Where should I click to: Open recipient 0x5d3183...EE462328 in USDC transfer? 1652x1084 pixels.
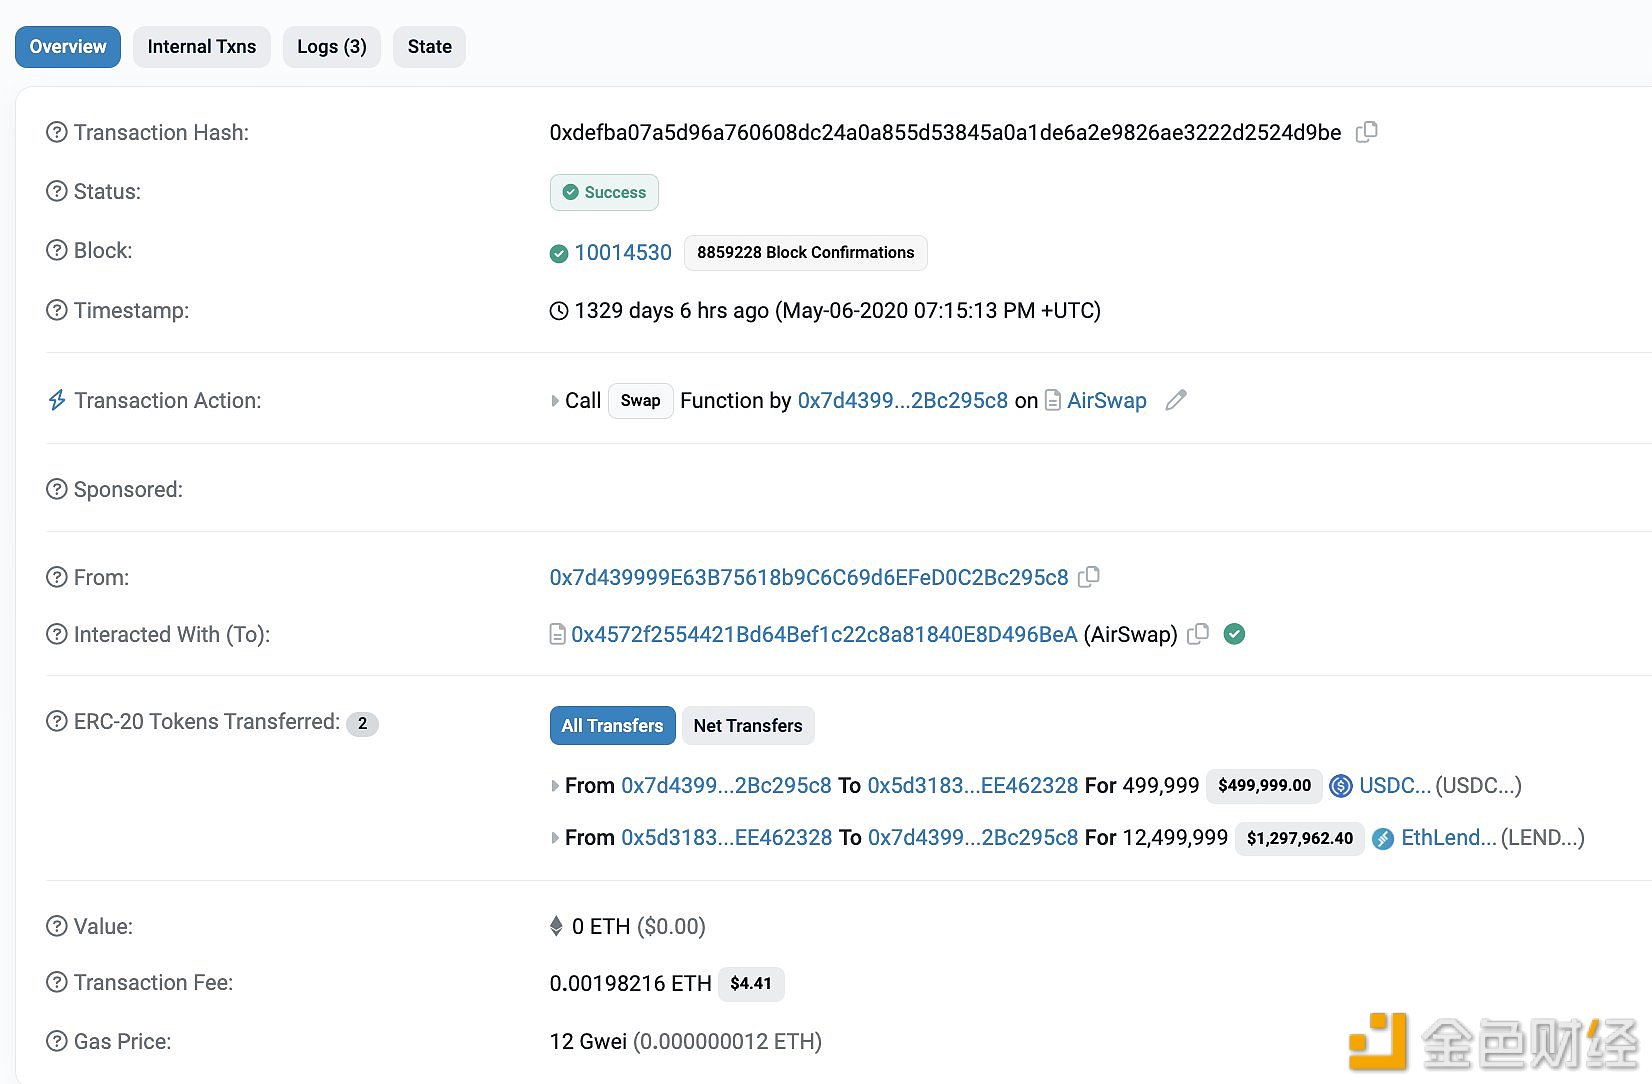[x=973, y=786]
